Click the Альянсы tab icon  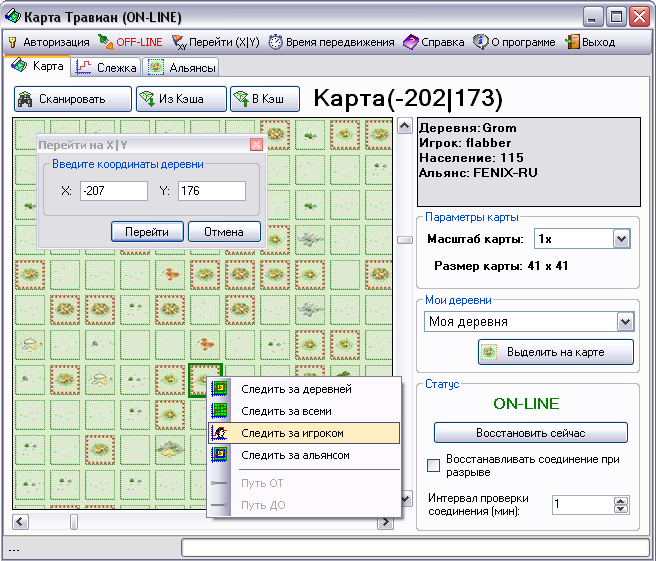click(156, 67)
